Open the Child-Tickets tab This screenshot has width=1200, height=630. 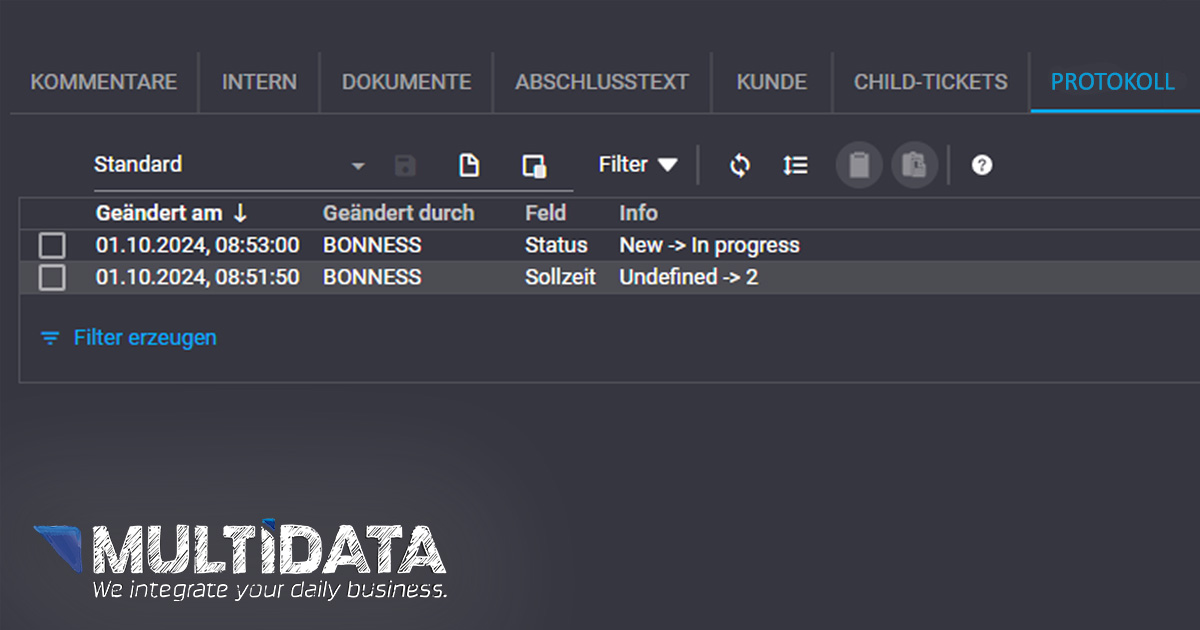[x=930, y=82]
